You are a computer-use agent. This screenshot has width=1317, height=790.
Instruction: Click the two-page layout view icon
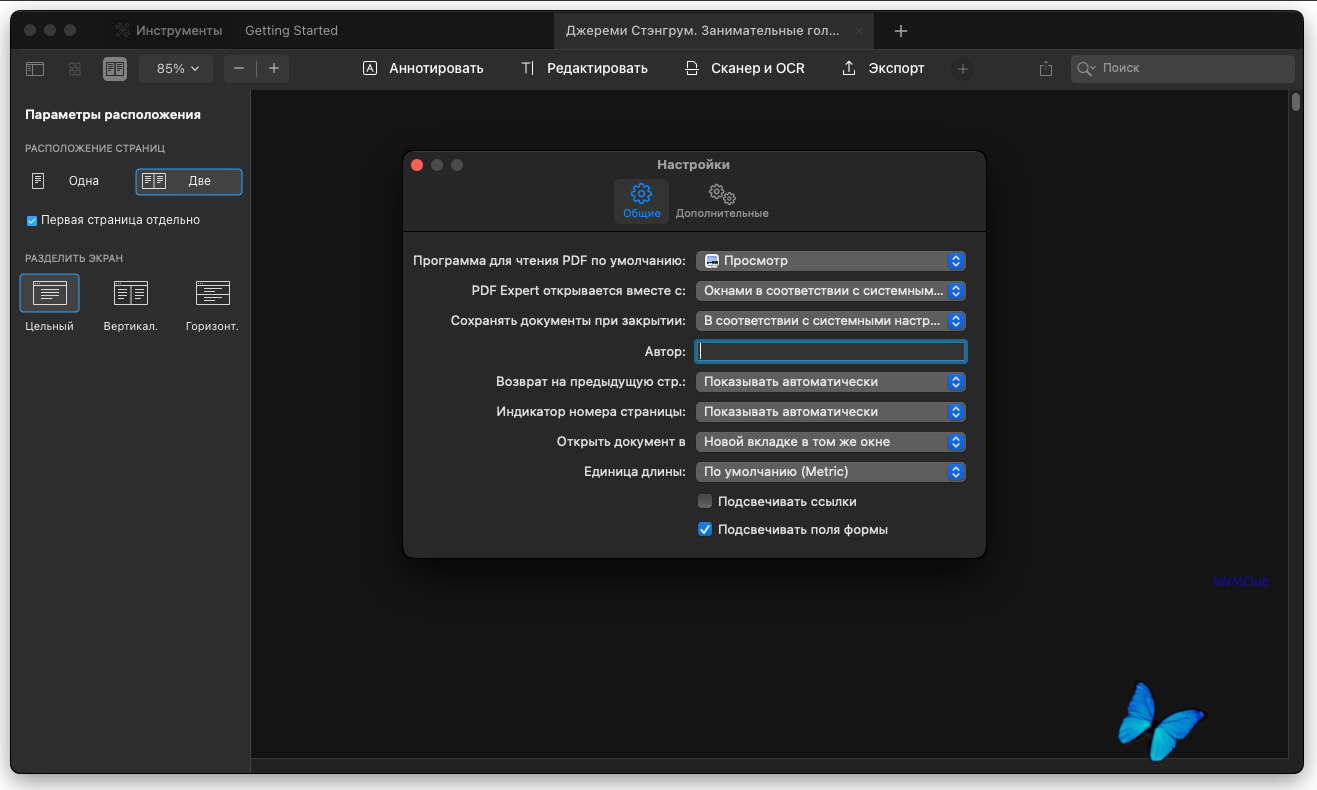tap(115, 69)
